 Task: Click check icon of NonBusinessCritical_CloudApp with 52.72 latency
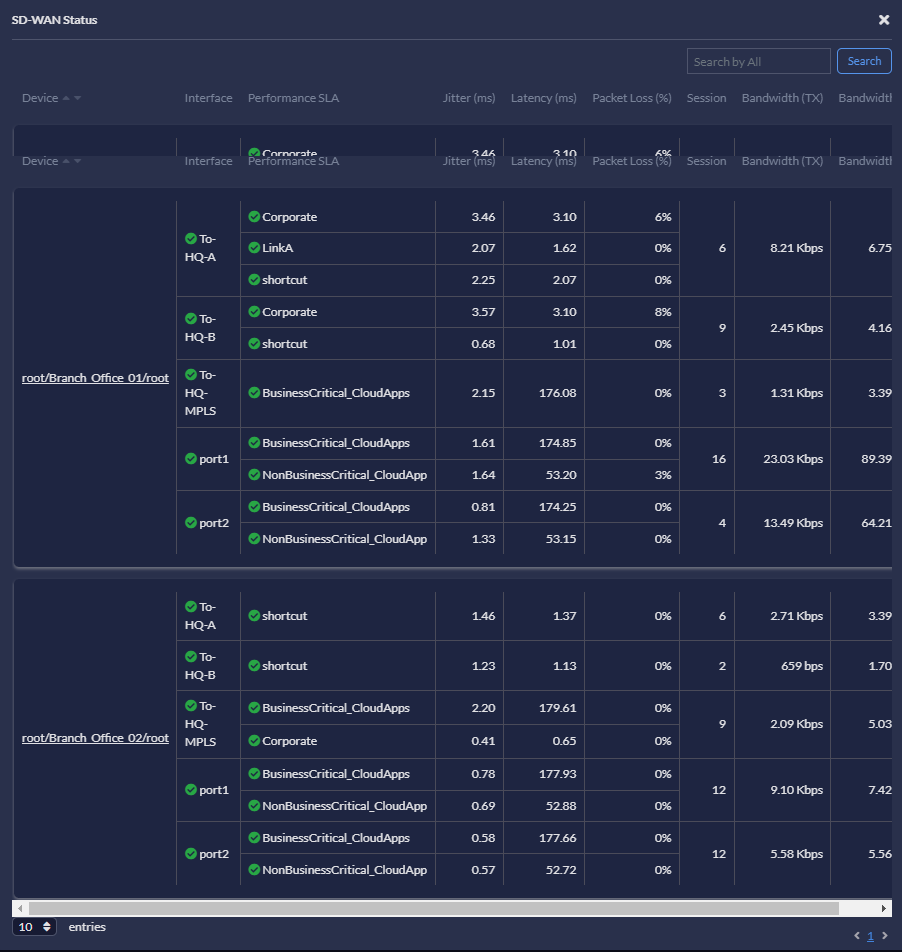[x=254, y=870]
